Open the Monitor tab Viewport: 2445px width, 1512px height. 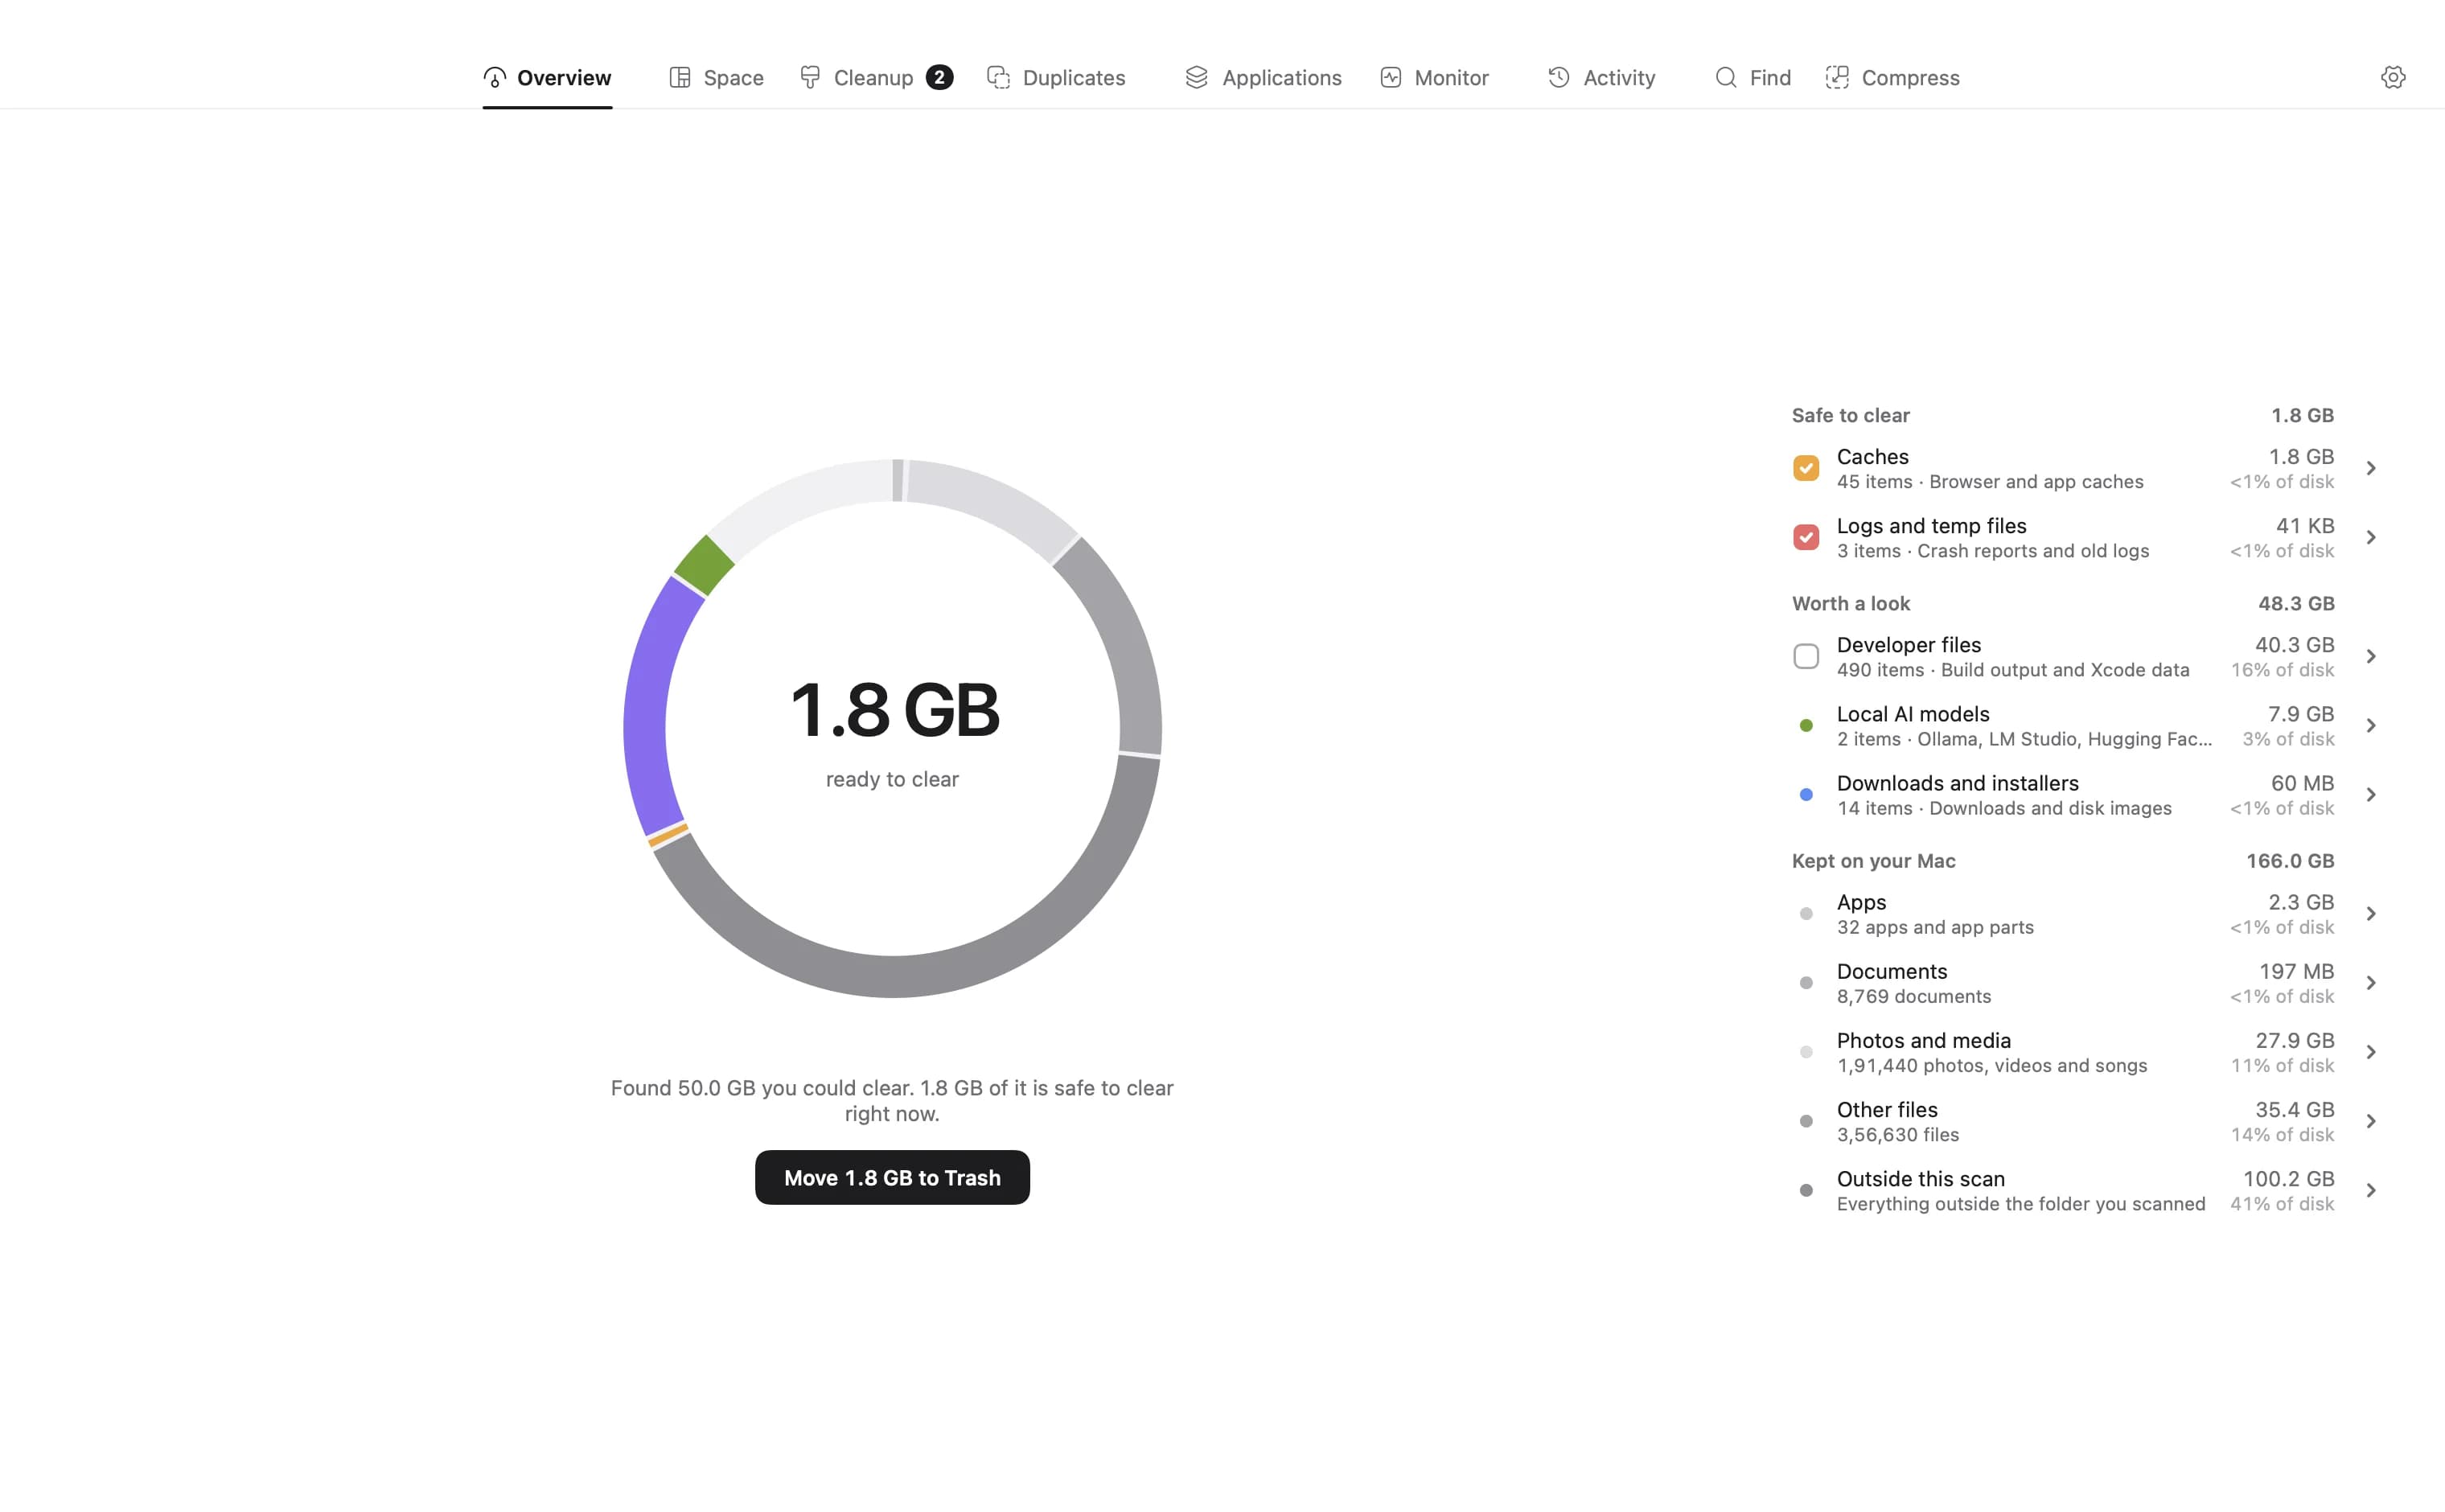[x=1434, y=77]
